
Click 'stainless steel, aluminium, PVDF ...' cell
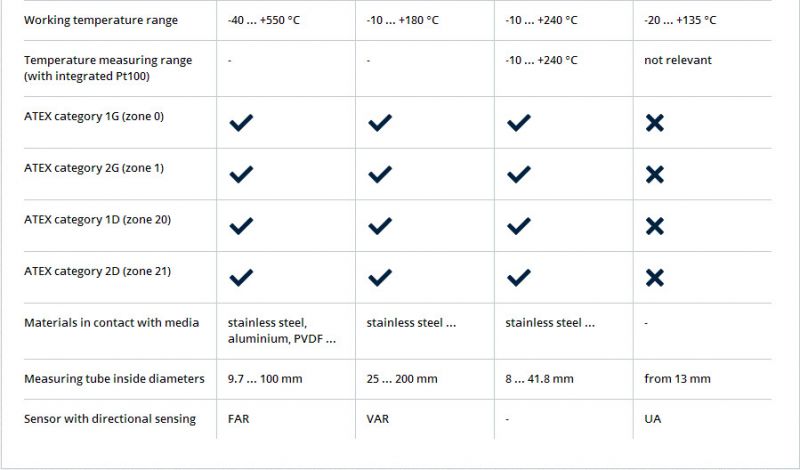point(281,331)
